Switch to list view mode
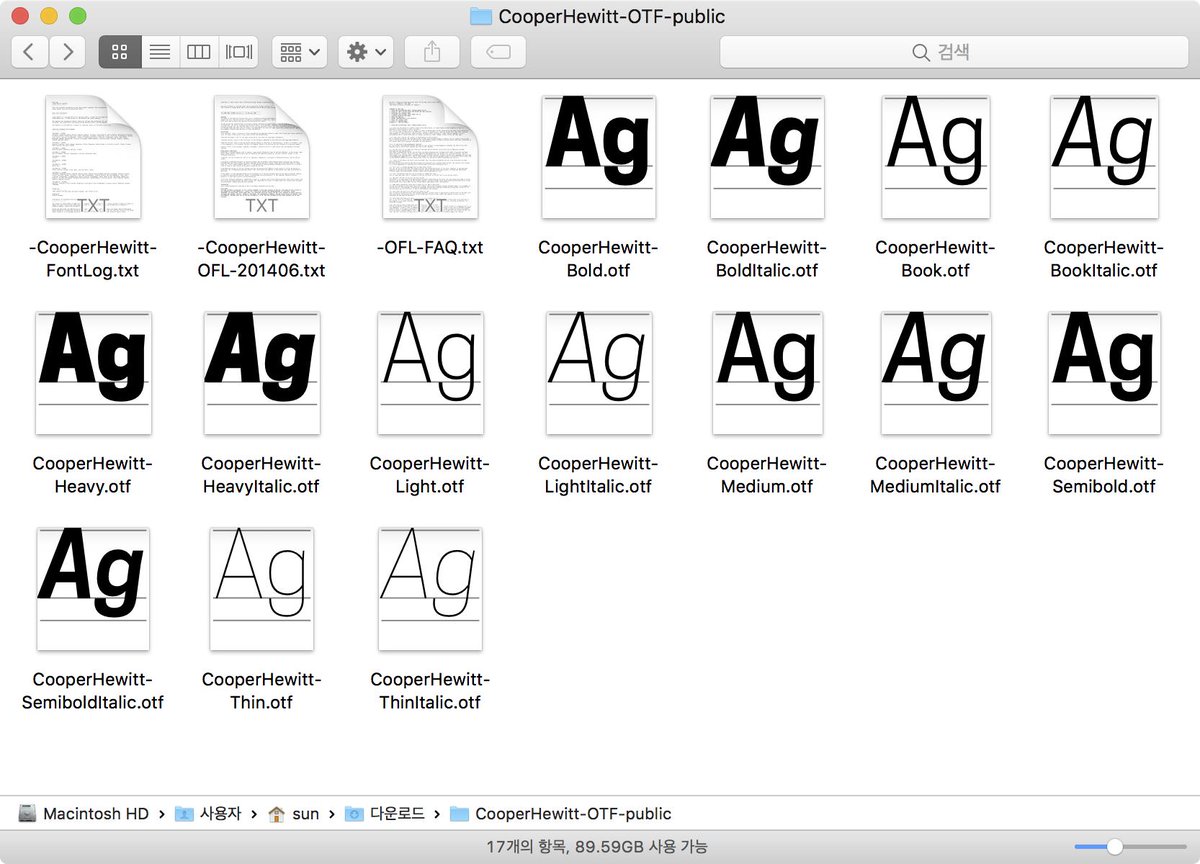The width and height of the screenshot is (1200, 864). click(159, 52)
